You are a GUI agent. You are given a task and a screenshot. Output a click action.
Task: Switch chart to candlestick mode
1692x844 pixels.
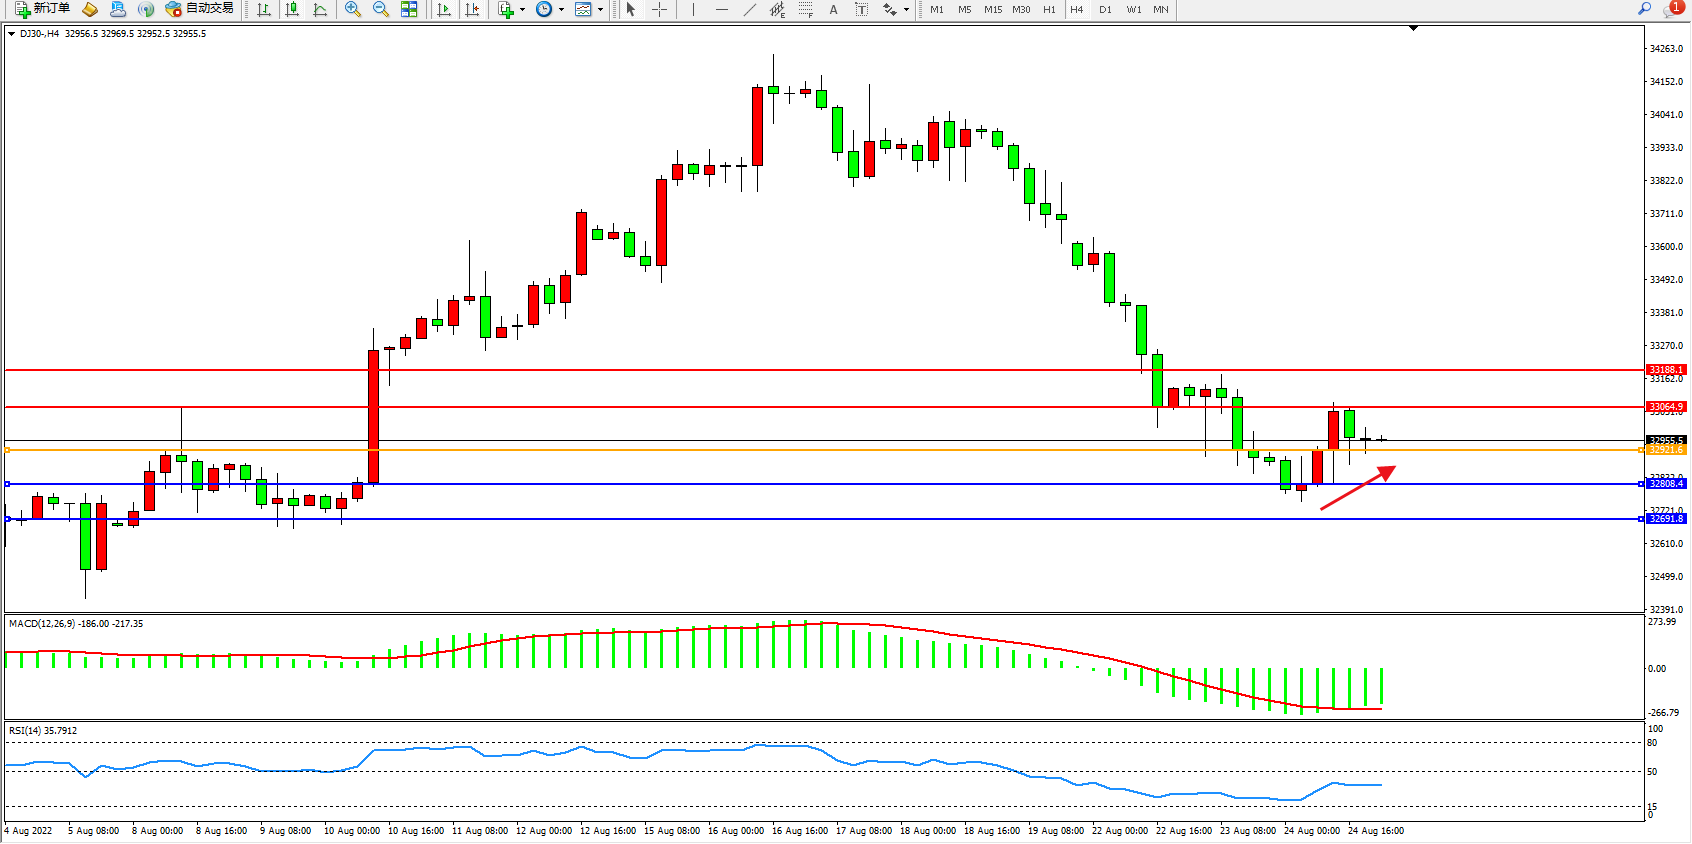(292, 9)
